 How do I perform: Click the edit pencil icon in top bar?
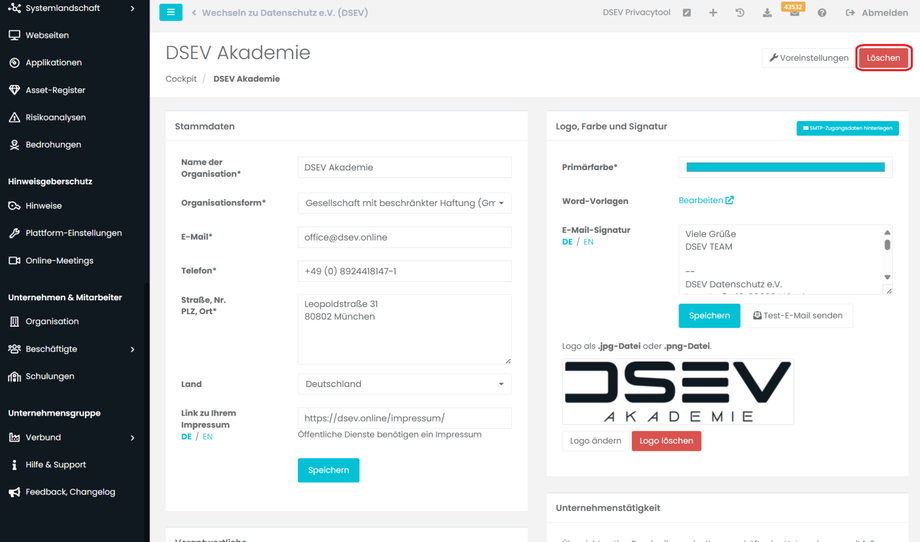[x=687, y=13]
